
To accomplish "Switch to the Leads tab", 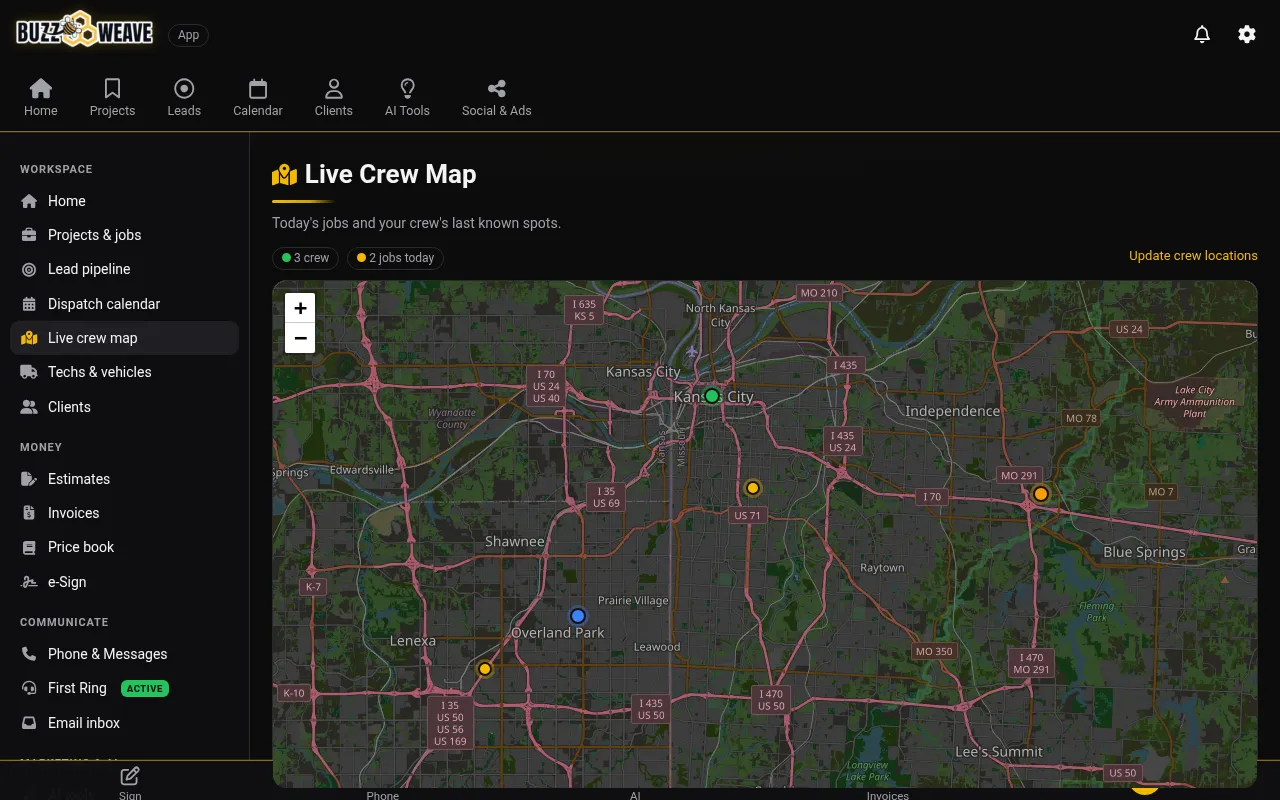I will [184, 98].
